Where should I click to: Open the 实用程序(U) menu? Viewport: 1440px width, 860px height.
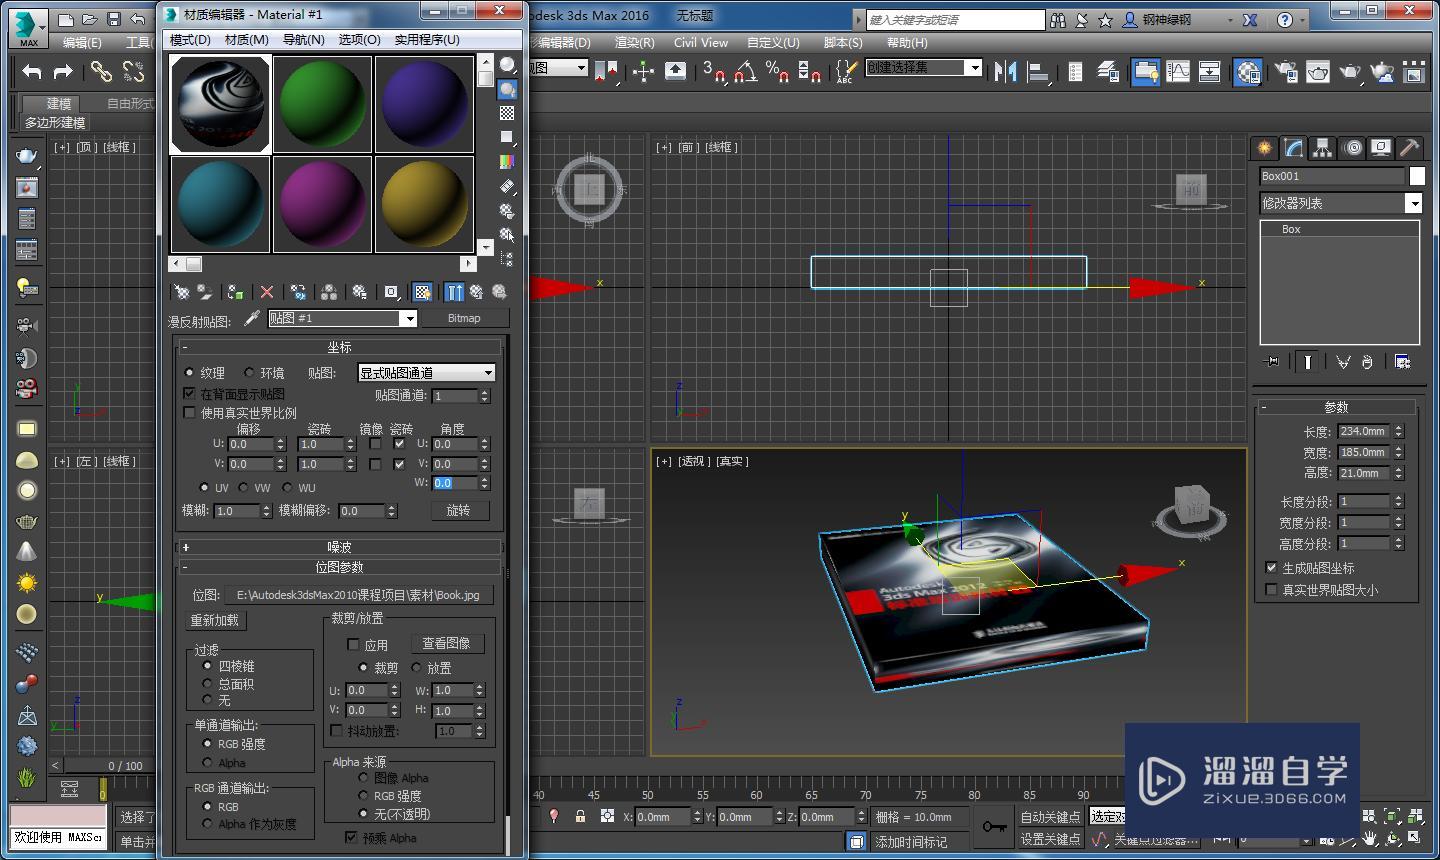pos(427,40)
